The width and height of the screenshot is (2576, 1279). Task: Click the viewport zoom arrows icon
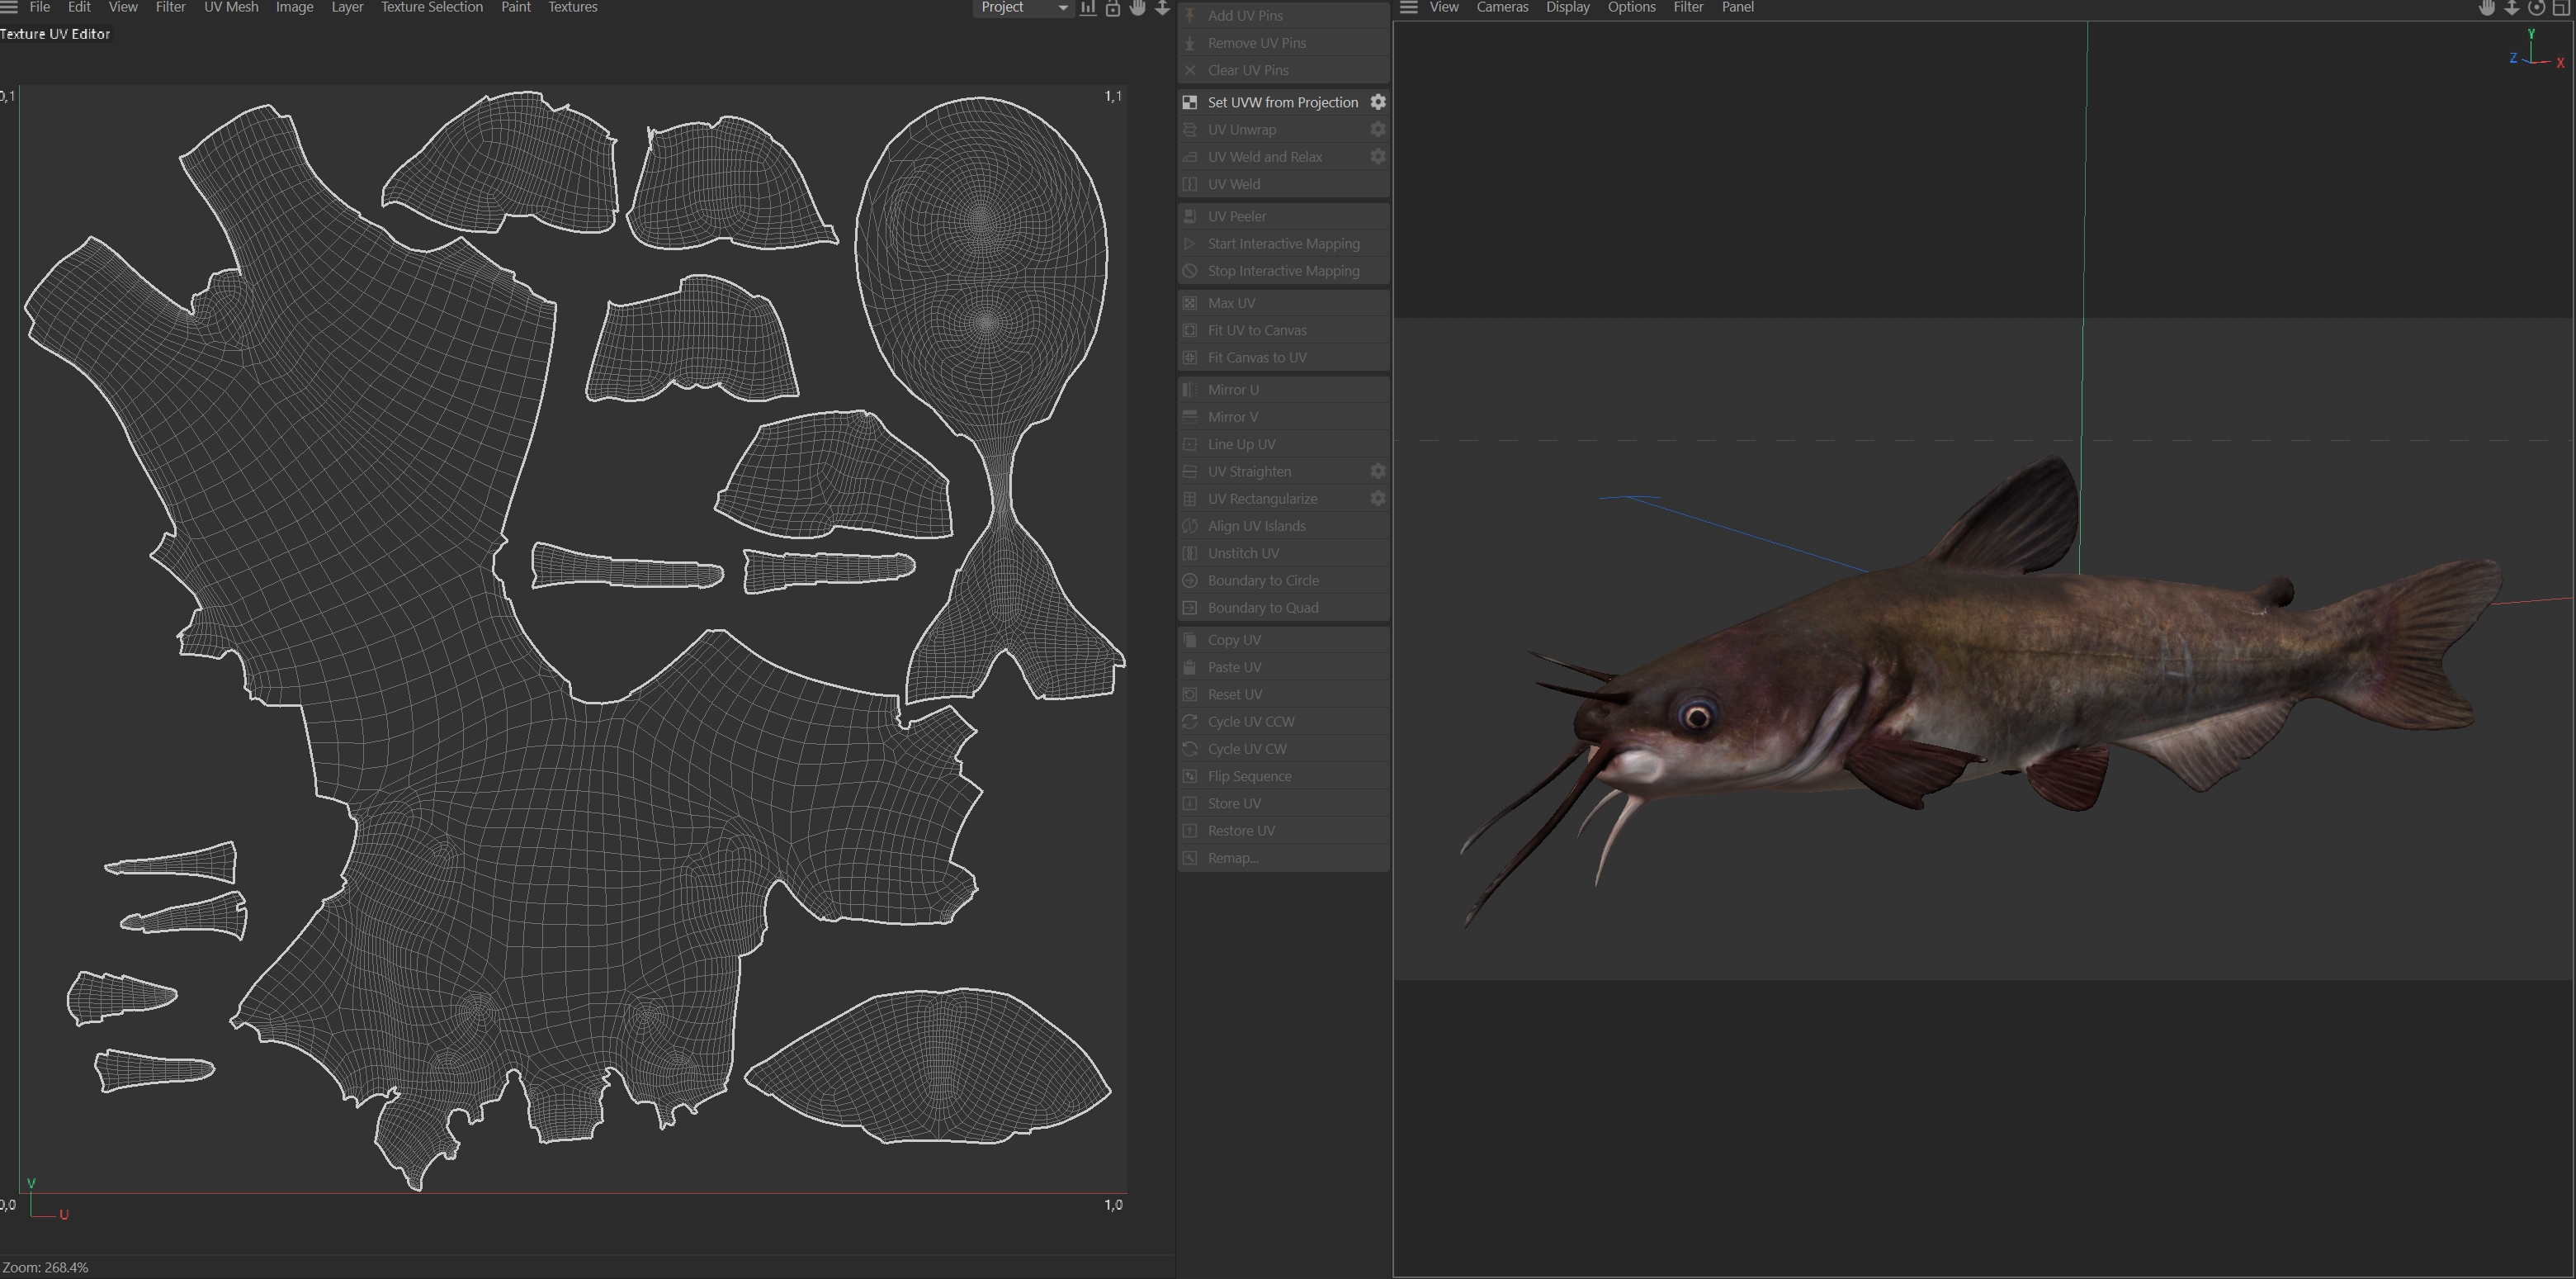pos(2512,8)
